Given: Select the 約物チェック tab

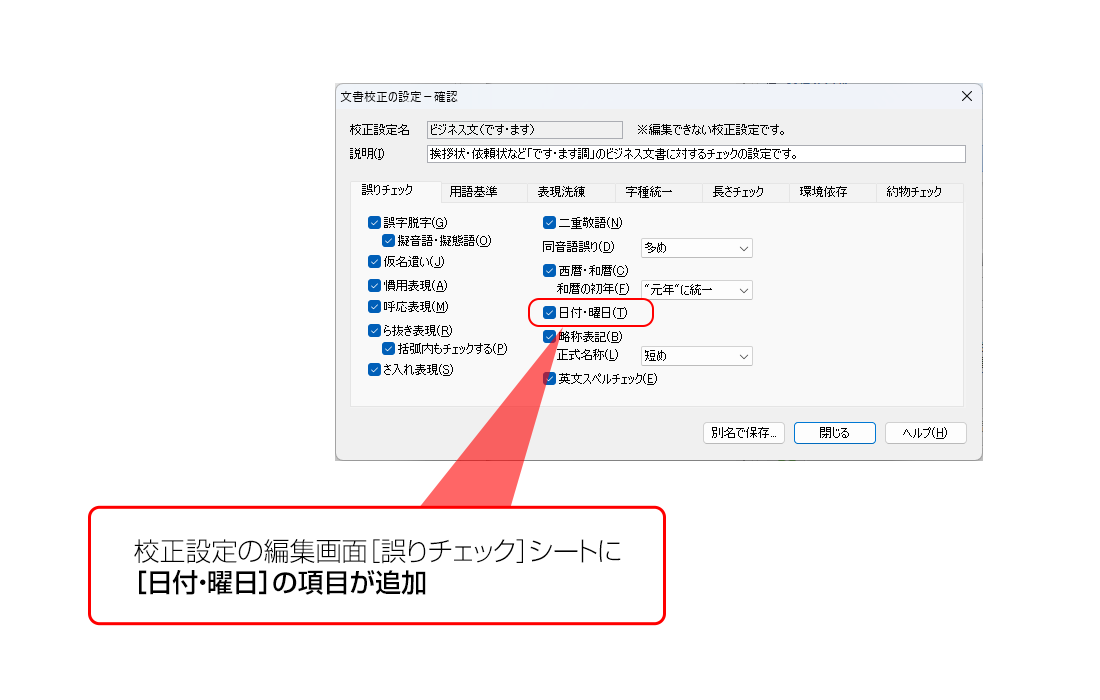Looking at the screenshot, I should [913, 192].
